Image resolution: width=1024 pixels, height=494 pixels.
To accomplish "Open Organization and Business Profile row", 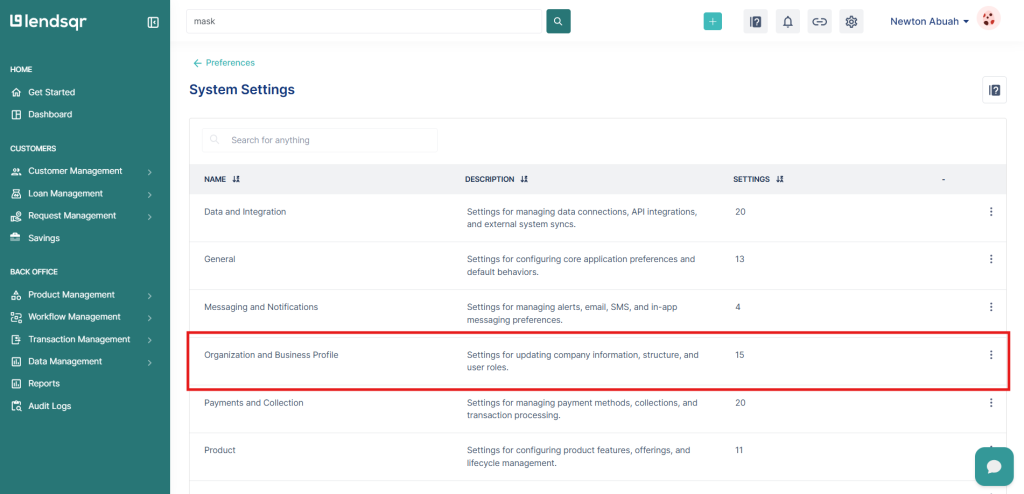I will pos(271,355).
